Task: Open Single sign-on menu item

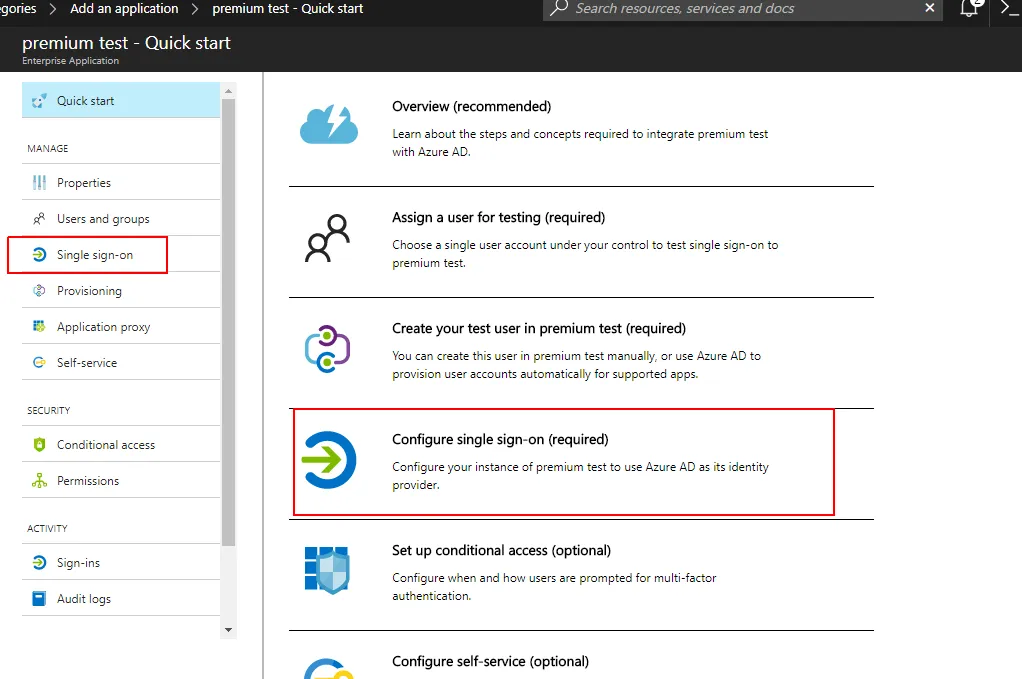Action: click(x=121, y=255)
